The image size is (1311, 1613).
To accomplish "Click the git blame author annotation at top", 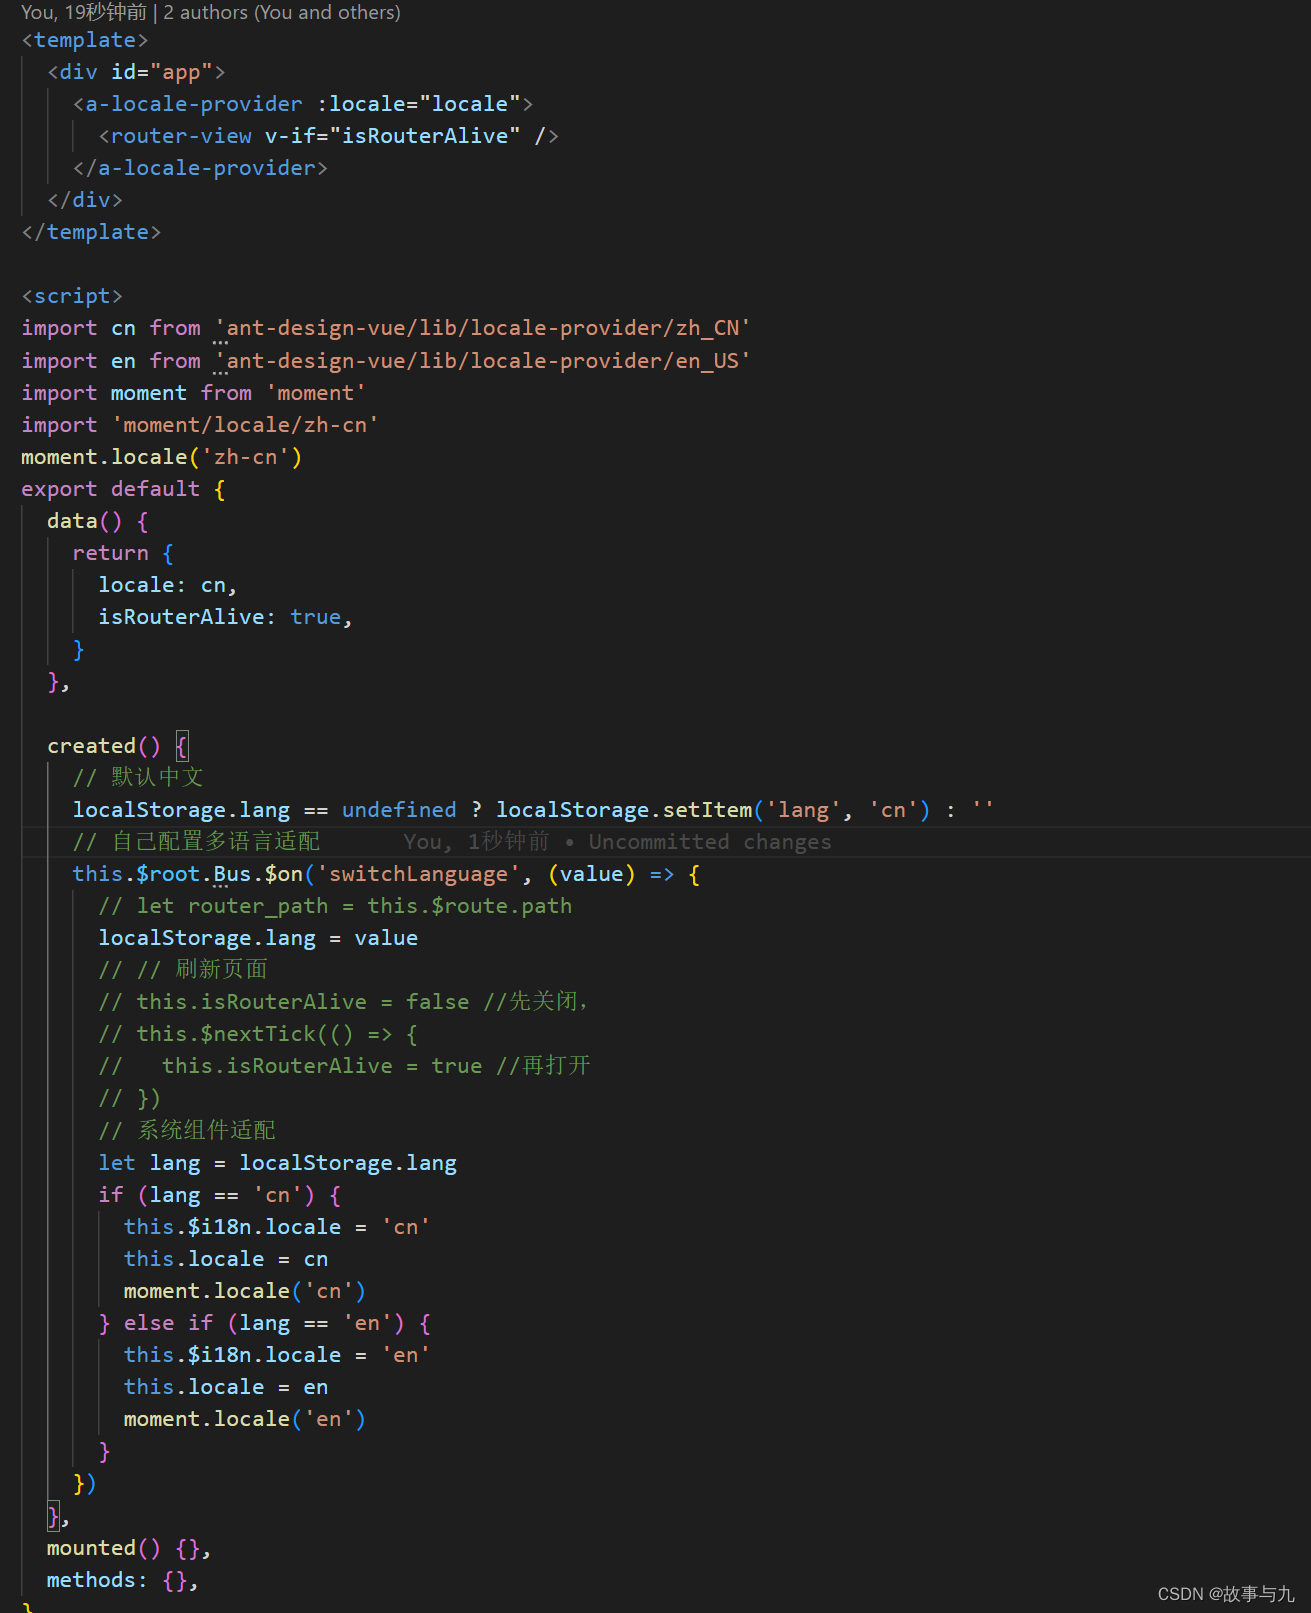I will 211,13.
